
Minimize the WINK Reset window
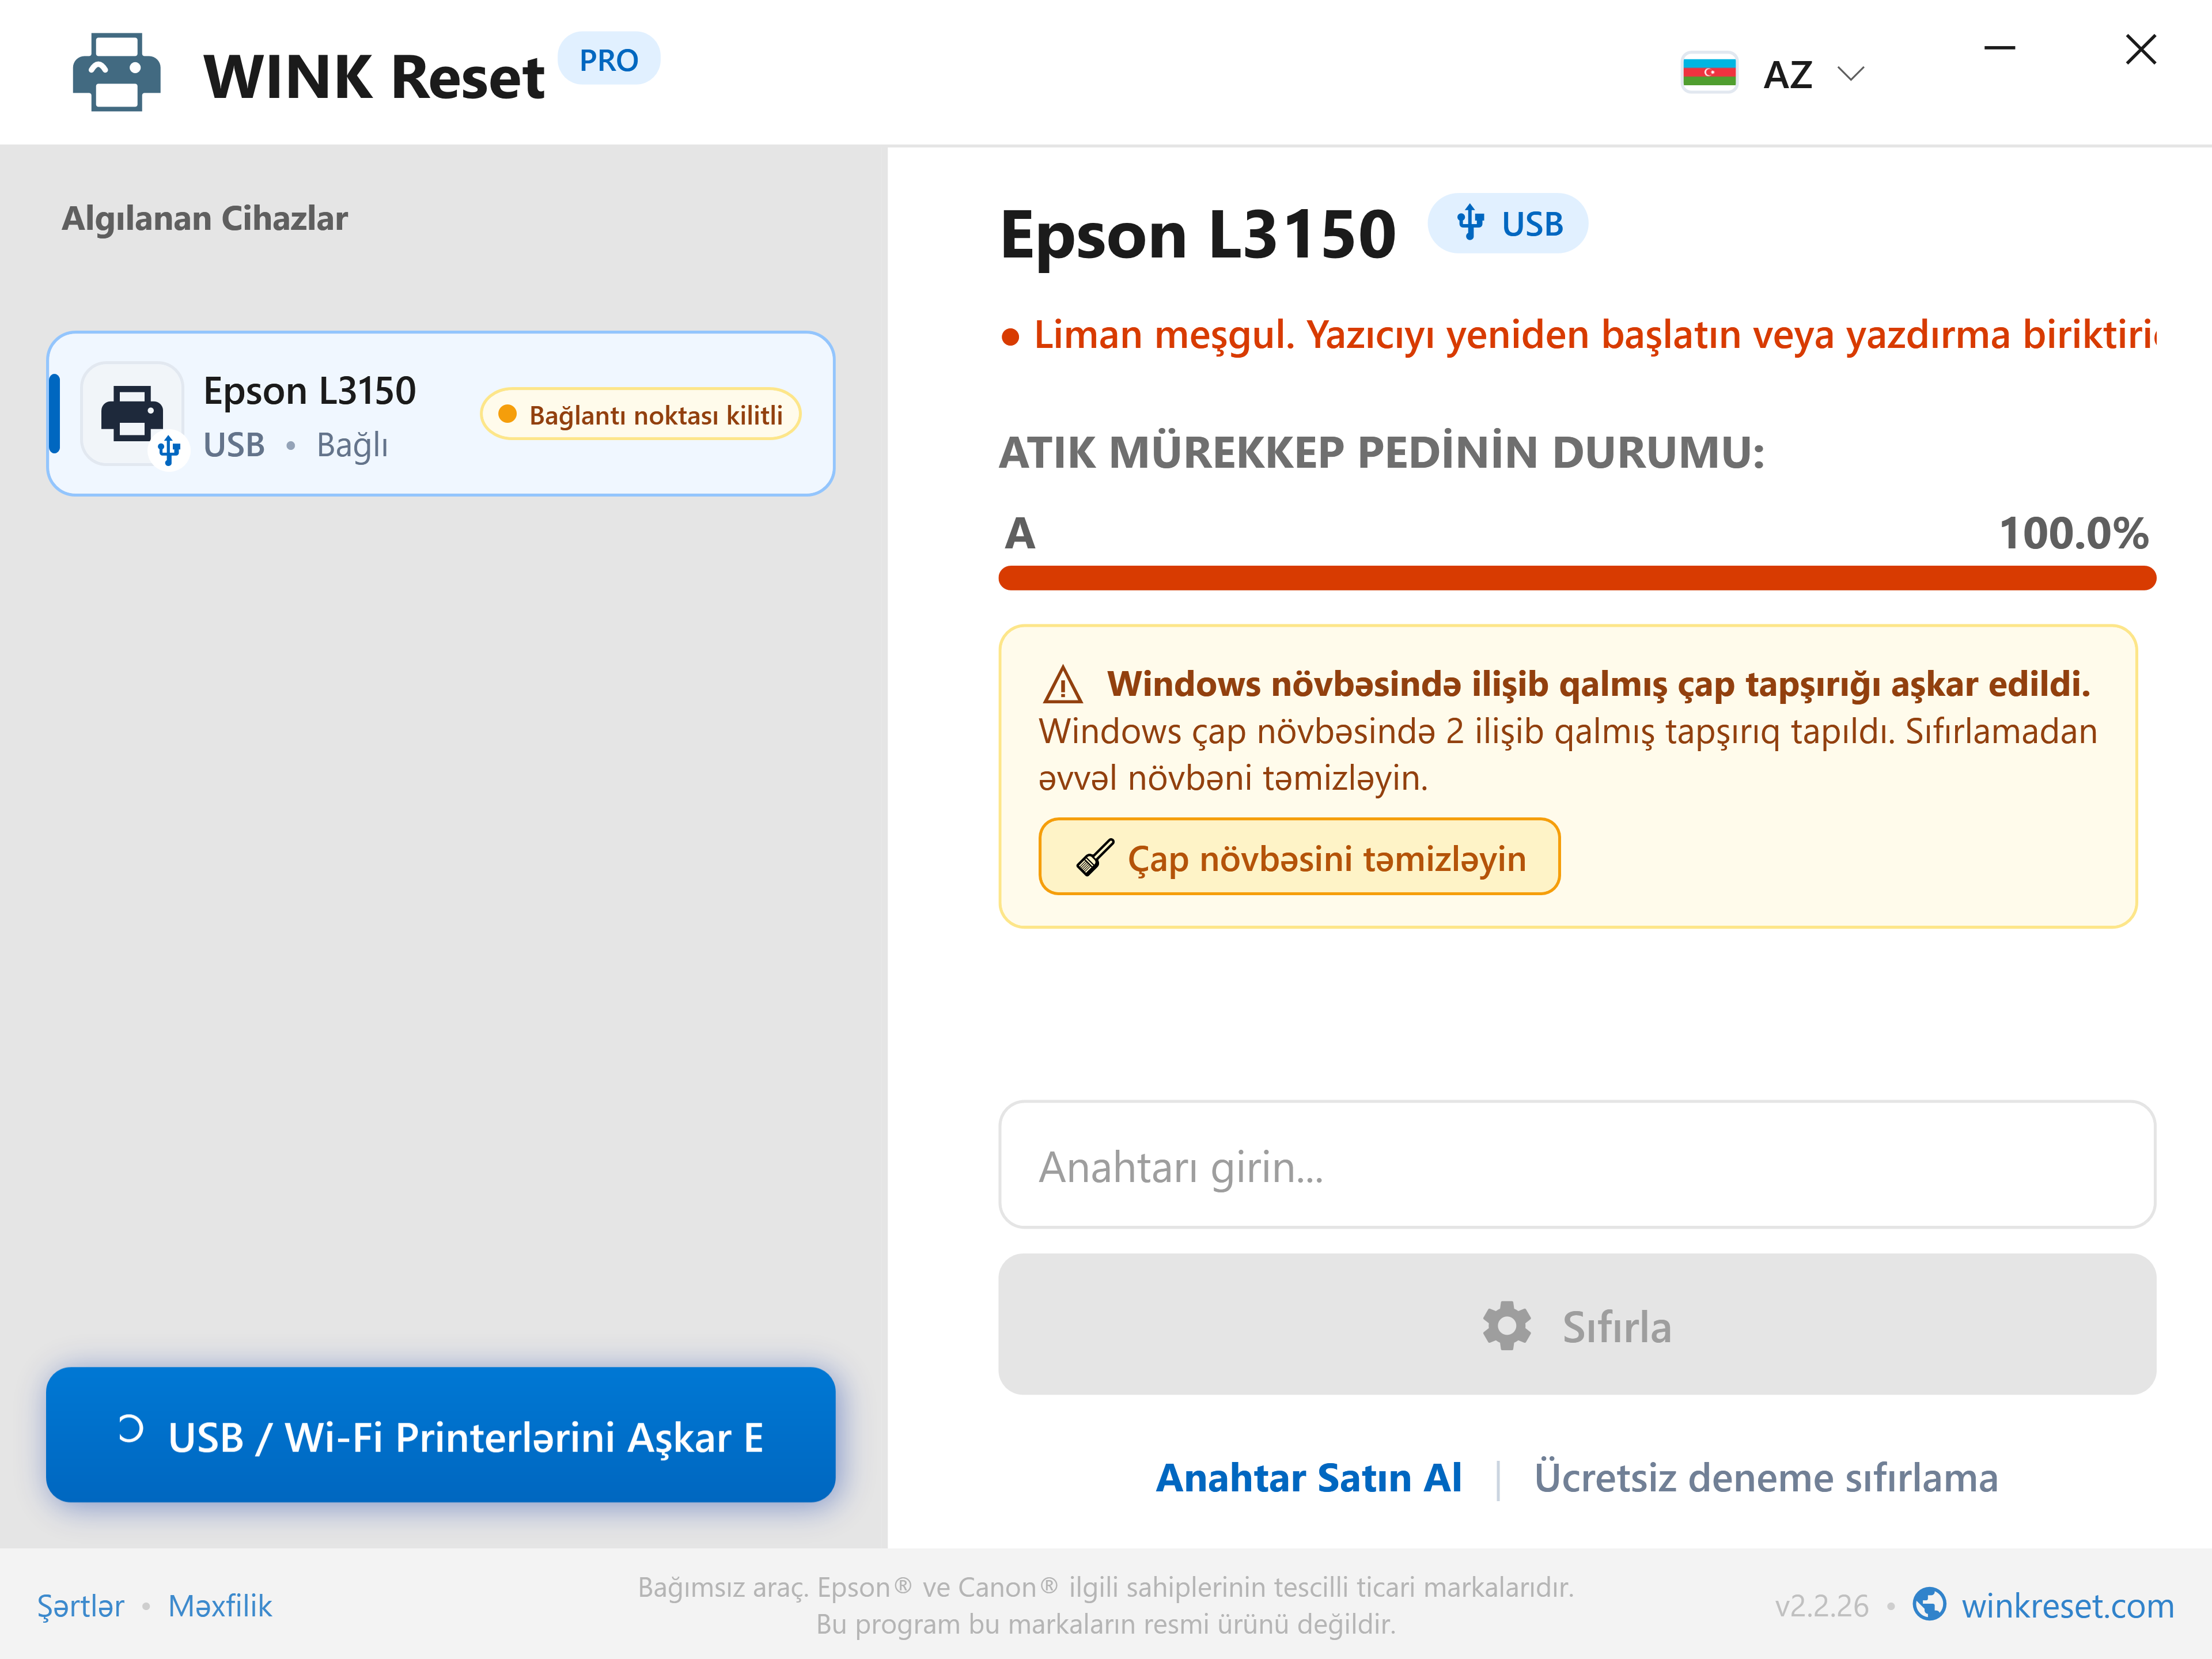pos(1999,48)
